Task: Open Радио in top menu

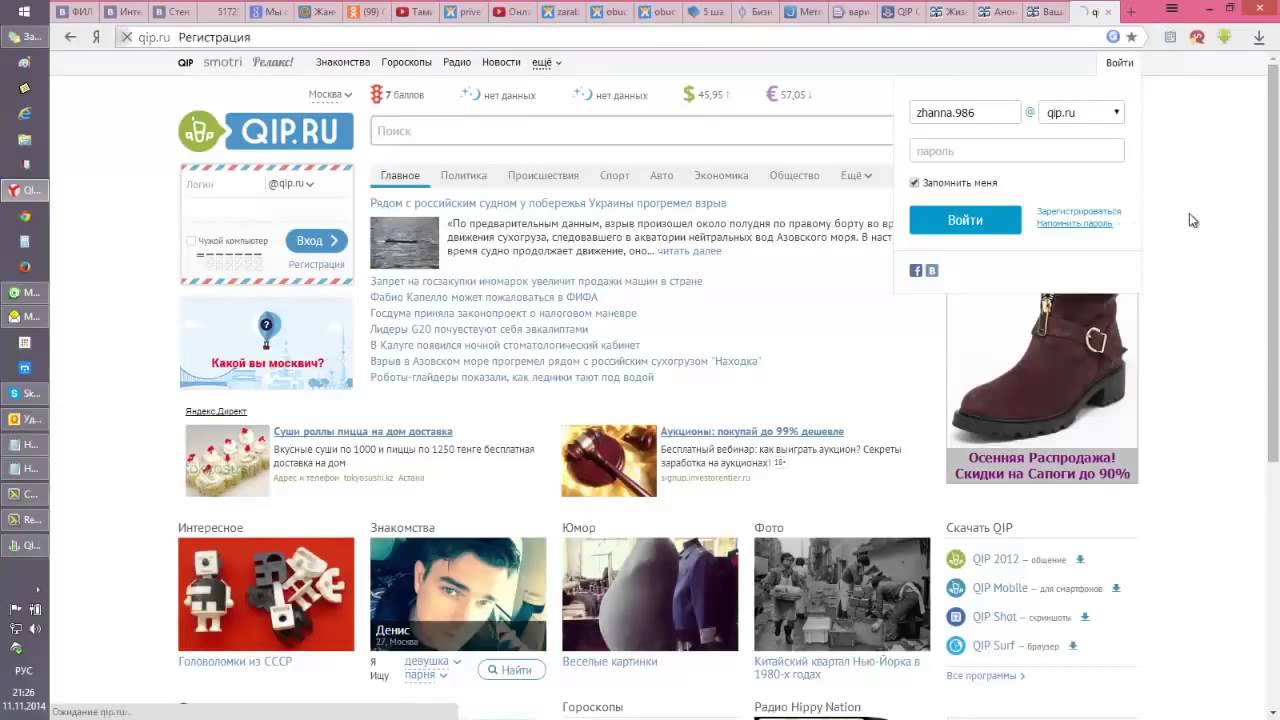Action: [457, 62]
